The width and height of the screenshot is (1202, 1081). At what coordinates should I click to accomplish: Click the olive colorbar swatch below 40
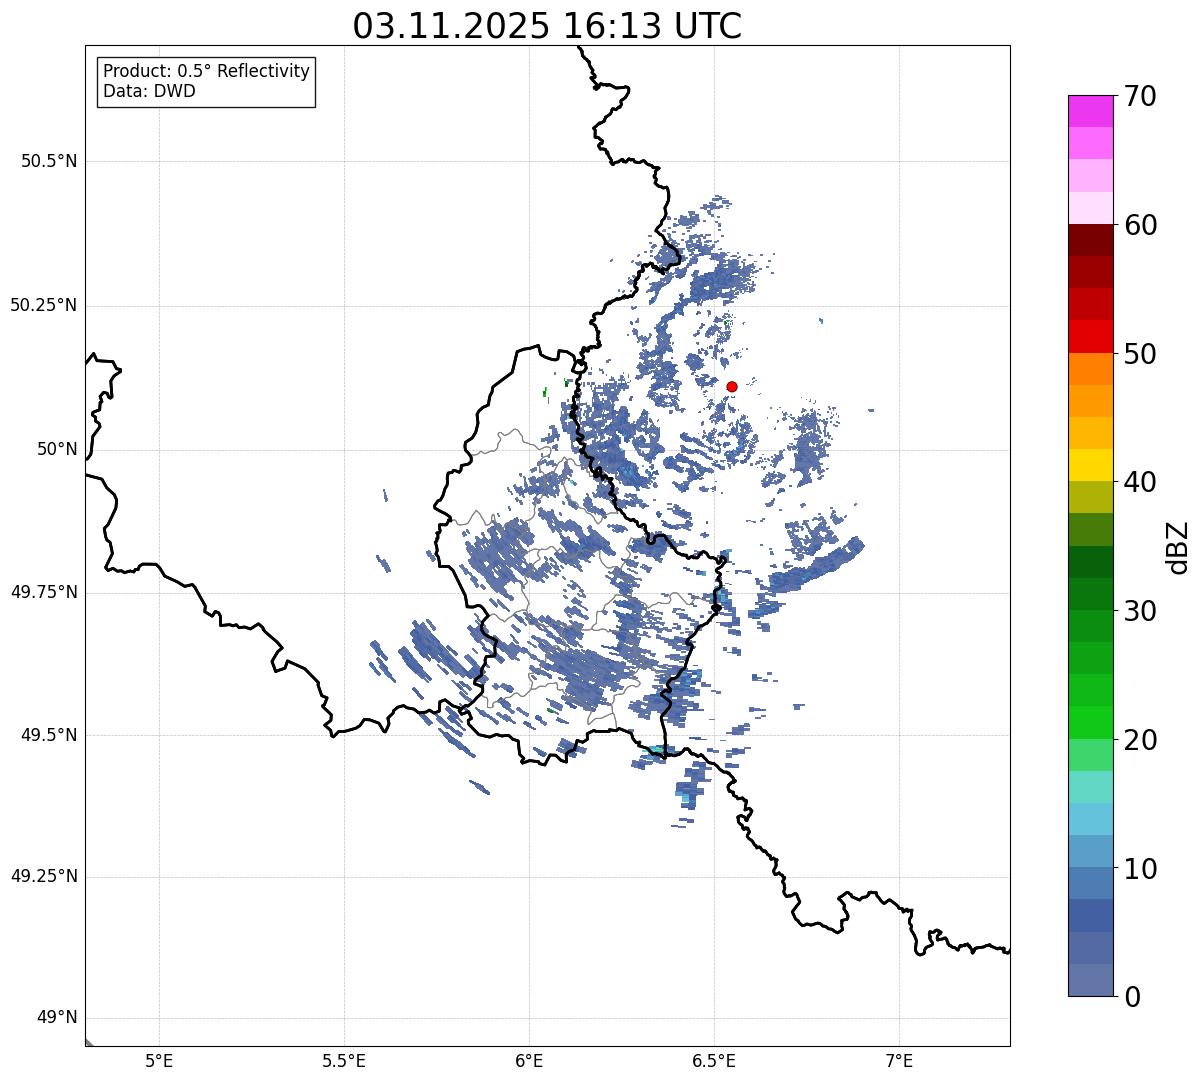click(1091, 497)
